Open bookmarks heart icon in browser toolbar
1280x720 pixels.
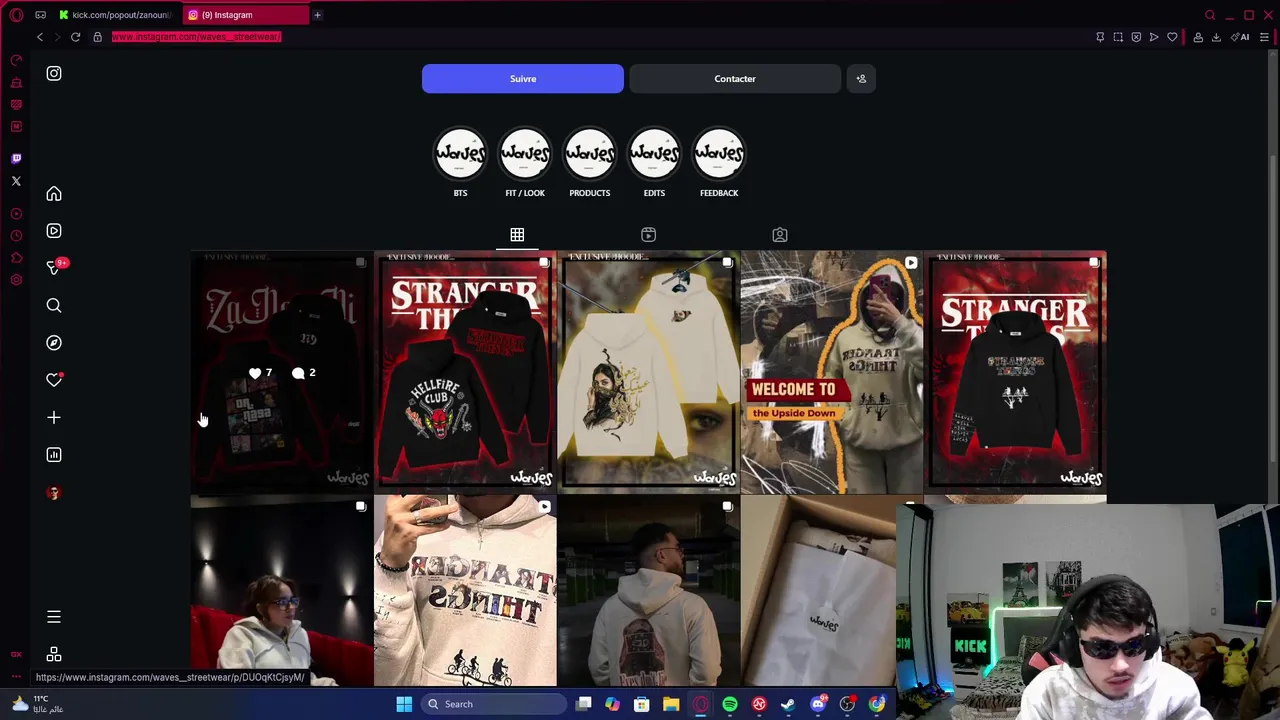[1172, 37]
